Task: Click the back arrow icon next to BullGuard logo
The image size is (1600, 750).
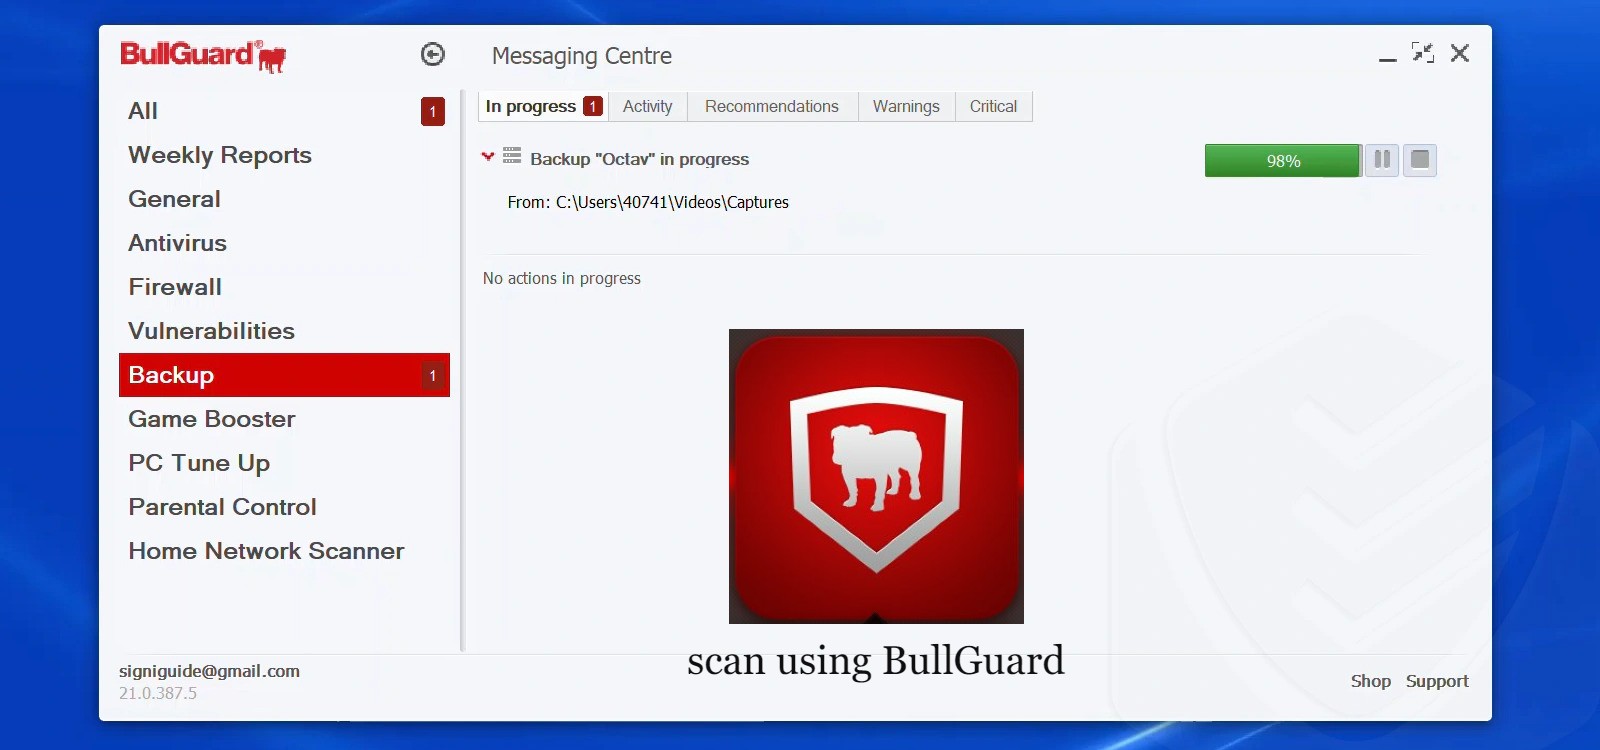Action: [433, 54]
